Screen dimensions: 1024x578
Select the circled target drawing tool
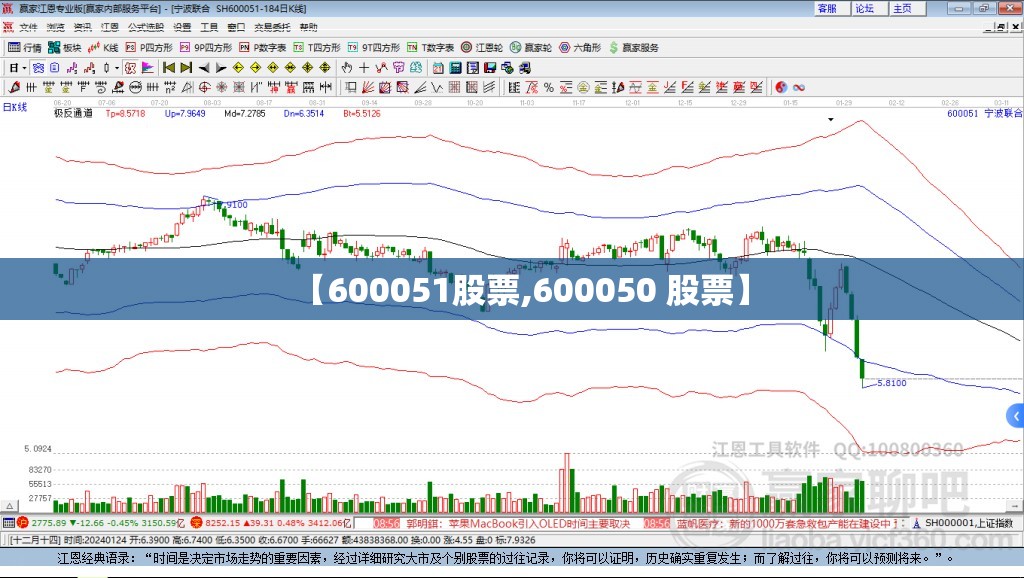click(x=204, y=87)
